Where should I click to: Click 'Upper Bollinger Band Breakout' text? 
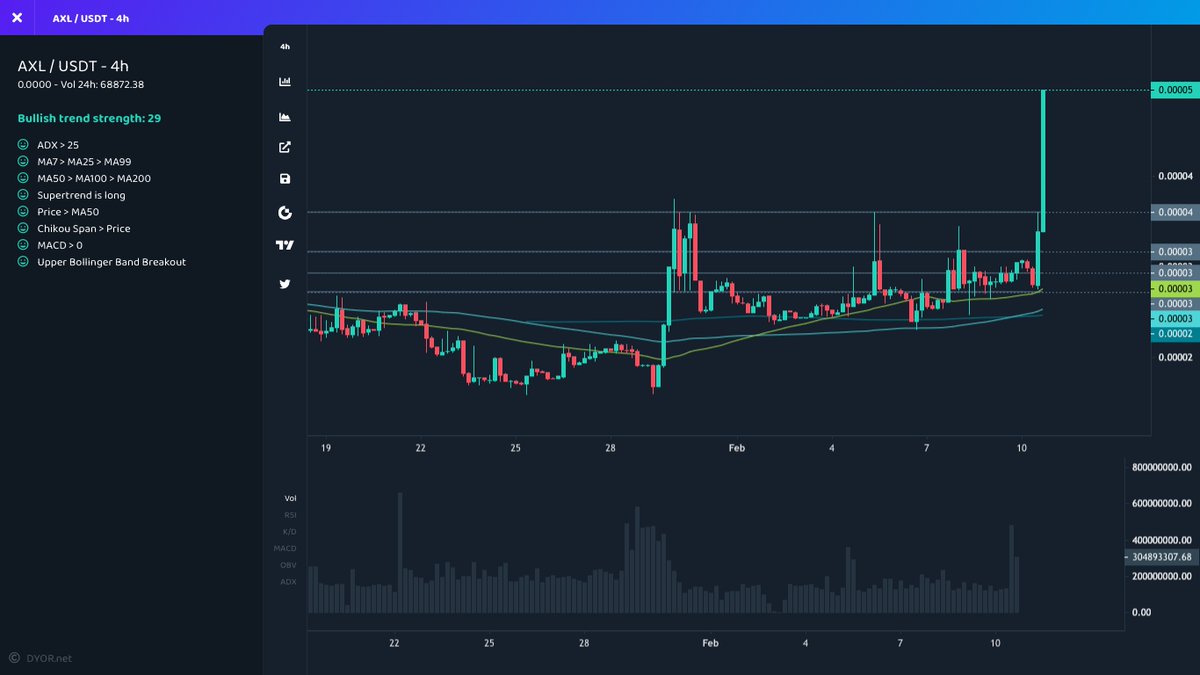[111, 262]
